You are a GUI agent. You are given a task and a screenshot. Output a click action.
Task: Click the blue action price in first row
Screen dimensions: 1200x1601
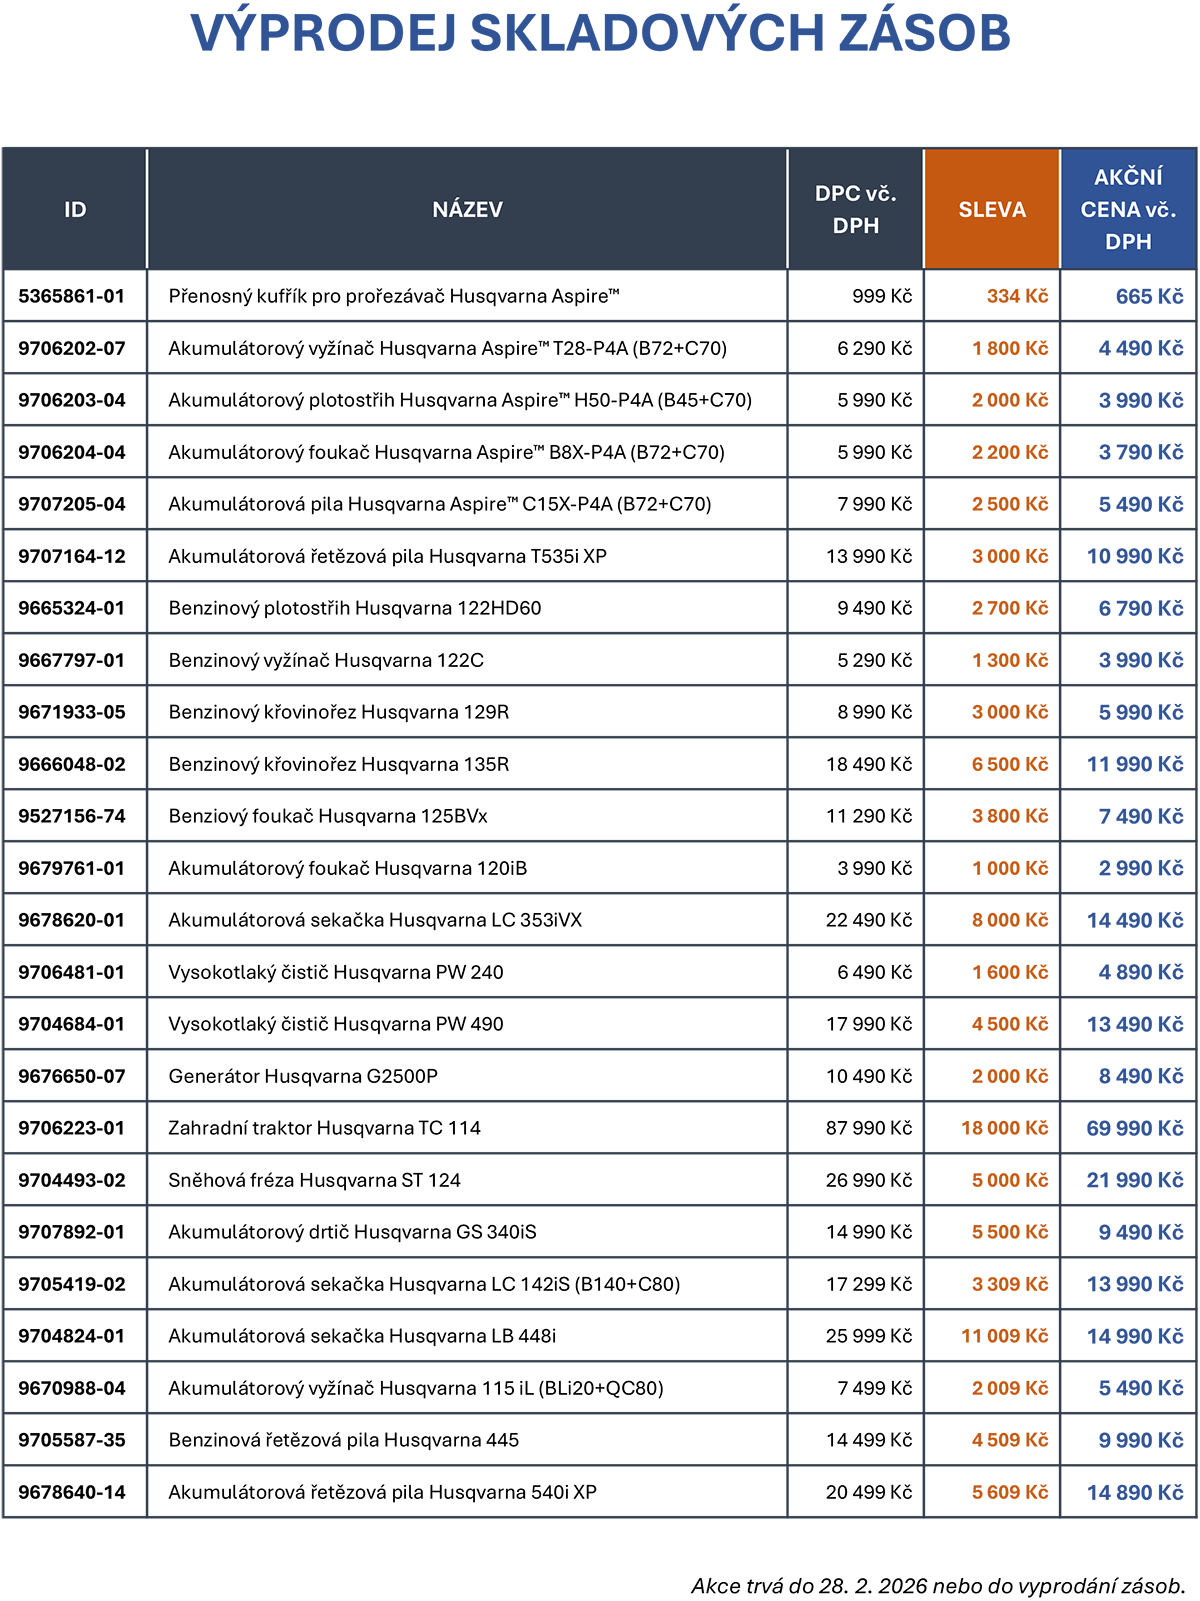point(1141,296)
